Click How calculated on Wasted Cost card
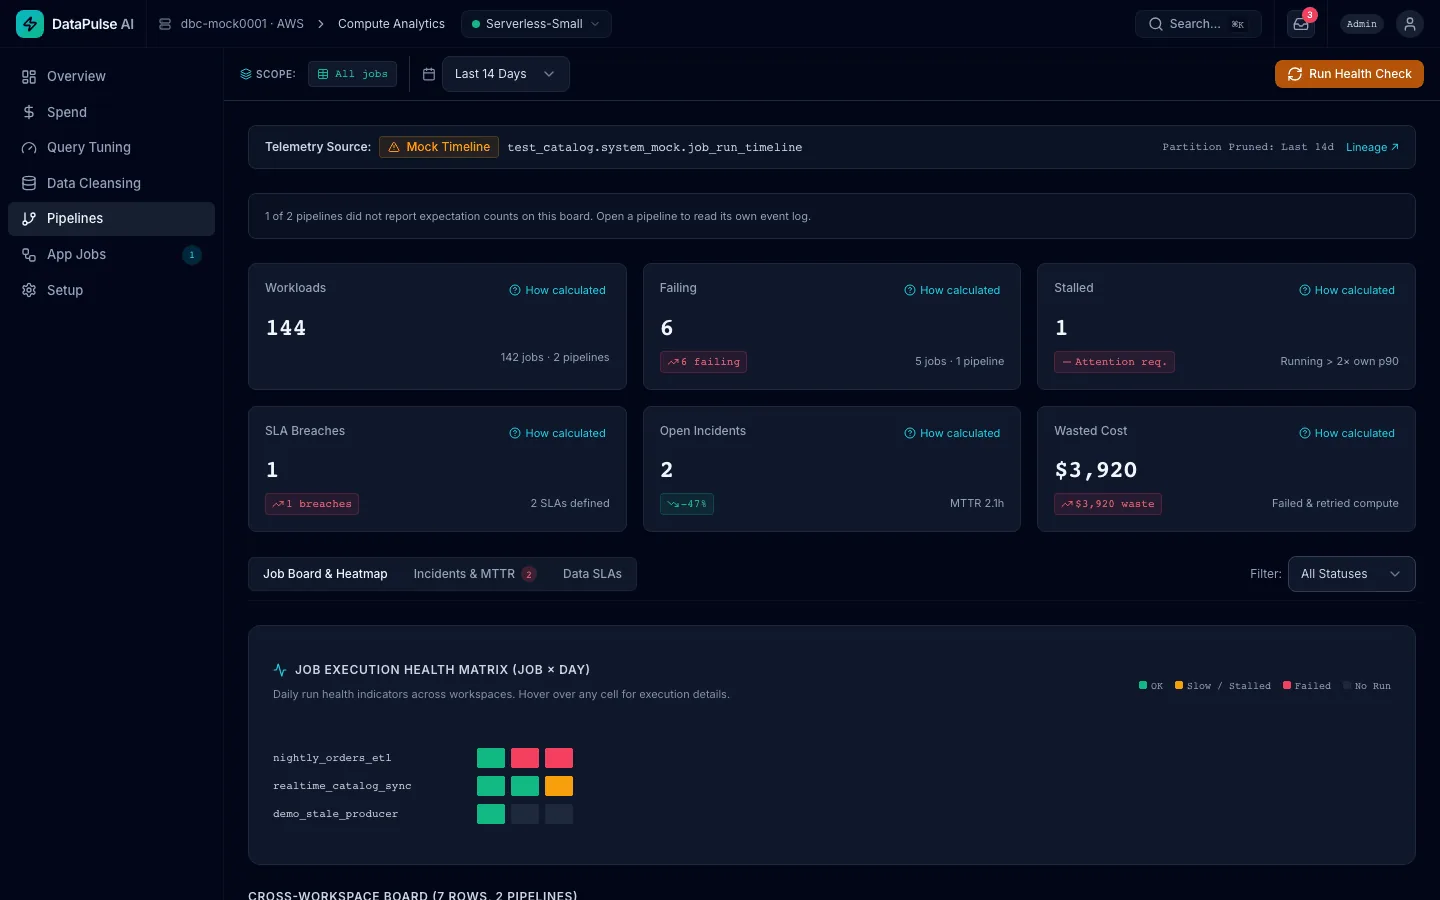 [1347, 433]
